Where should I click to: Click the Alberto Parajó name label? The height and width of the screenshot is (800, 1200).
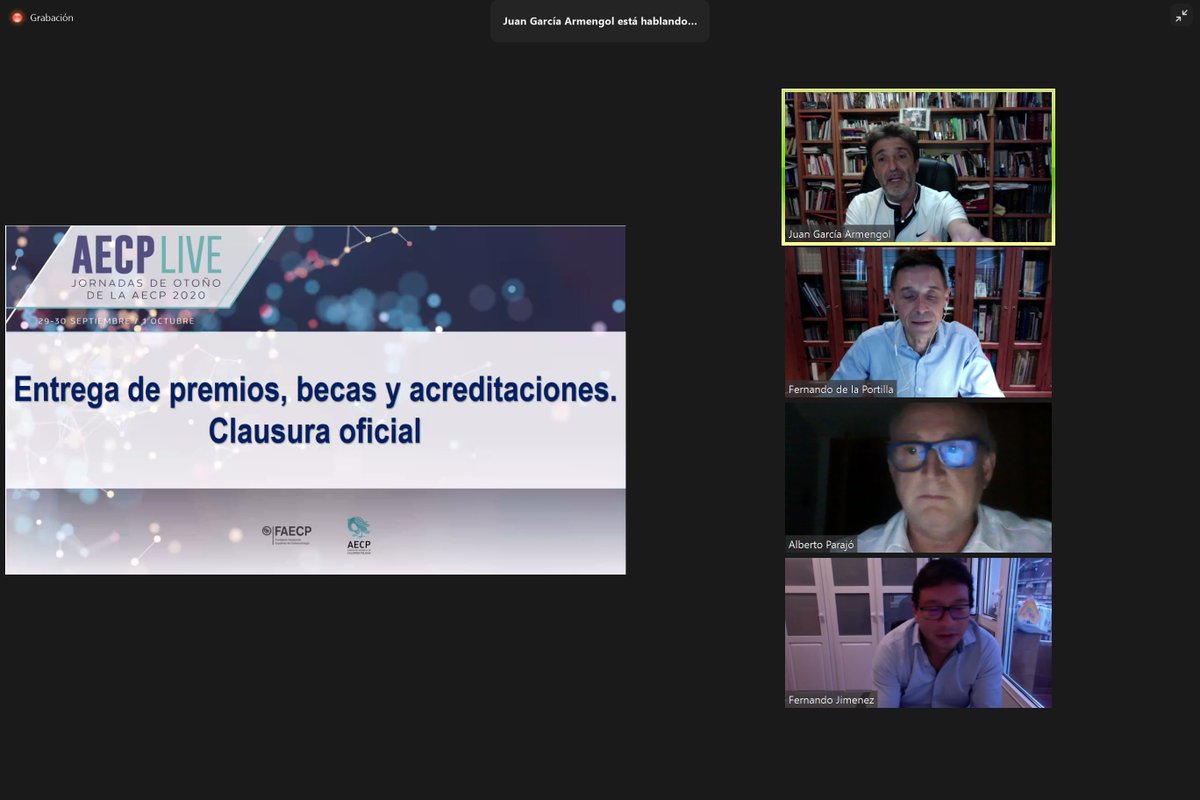[822, 545]
